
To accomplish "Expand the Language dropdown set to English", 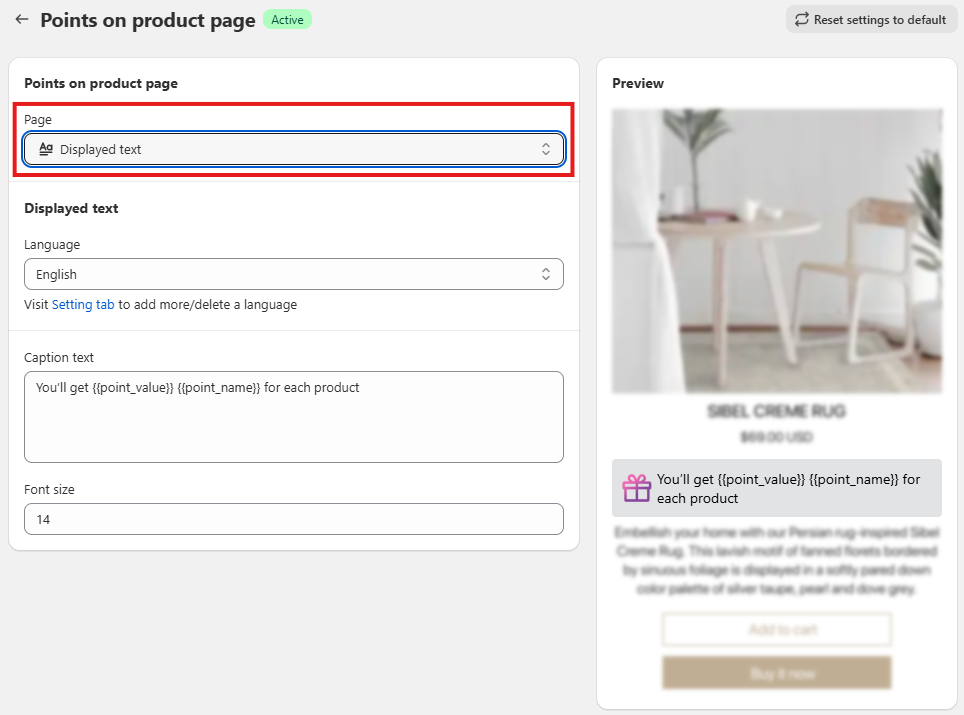I will click(x=294, y=274).
